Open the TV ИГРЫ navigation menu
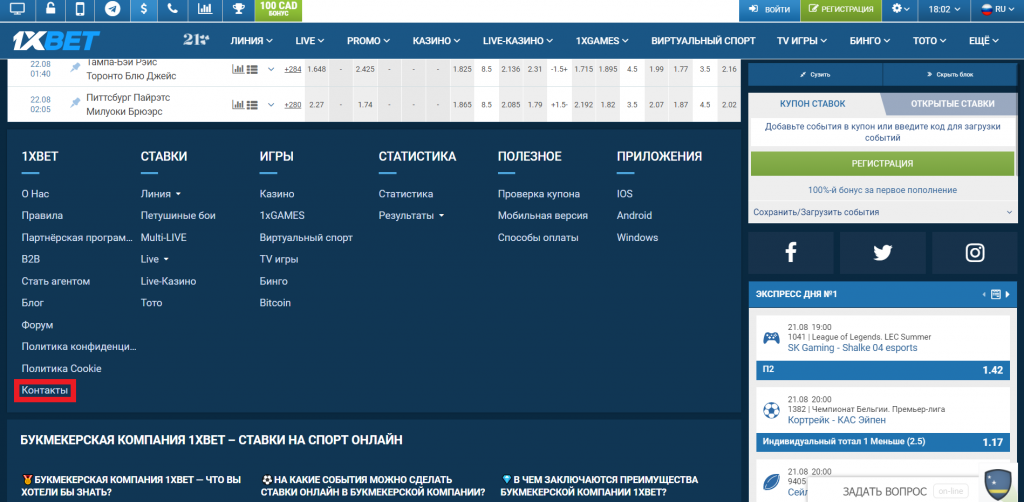Viewport: 1024px width, 502px height. 803,40
